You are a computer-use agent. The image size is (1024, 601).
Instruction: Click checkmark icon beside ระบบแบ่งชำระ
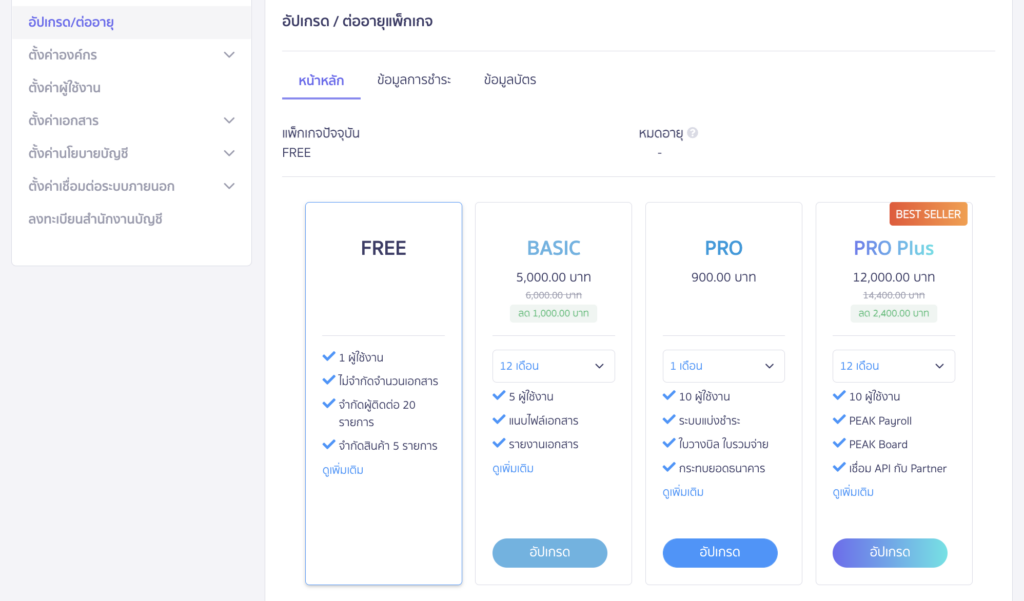coord(669,420)
